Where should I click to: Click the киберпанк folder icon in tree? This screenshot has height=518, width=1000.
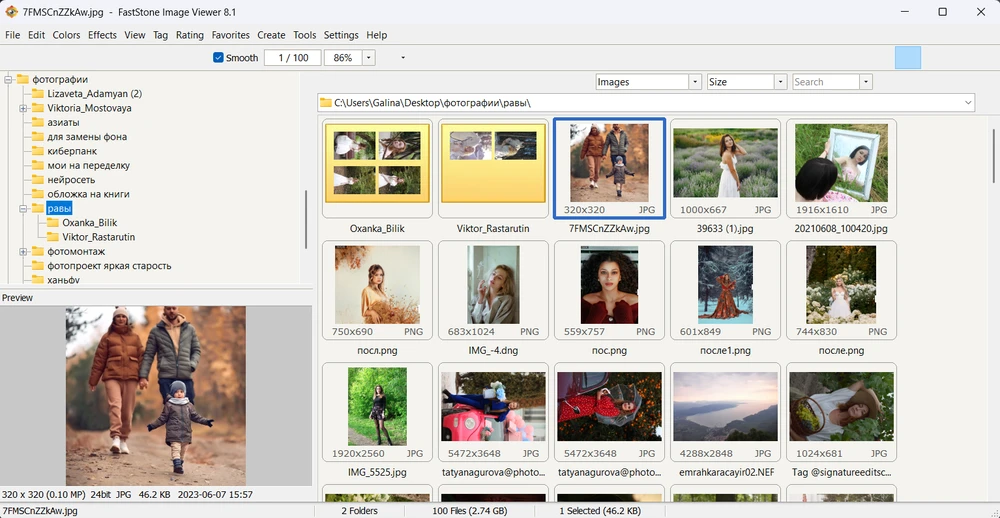tap(38, 151)
